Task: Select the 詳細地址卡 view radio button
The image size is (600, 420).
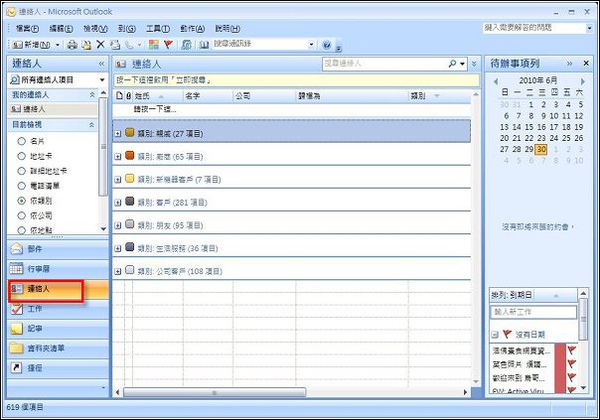Action: point(21,171)
